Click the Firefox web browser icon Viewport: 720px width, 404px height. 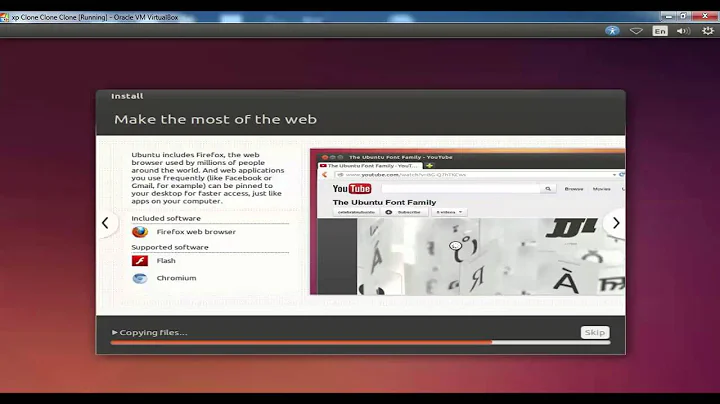pyautogui.click(x=140, y=232)
